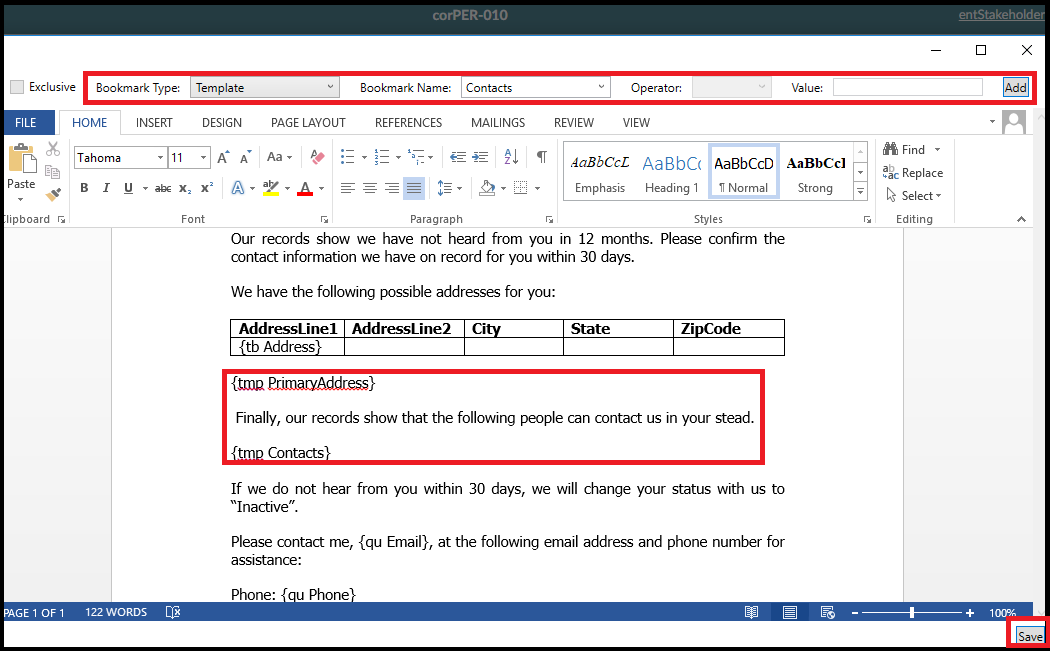Apply the Emphasis style
Viewport: 1050px width, 651px height.
[x=600, y=173]
